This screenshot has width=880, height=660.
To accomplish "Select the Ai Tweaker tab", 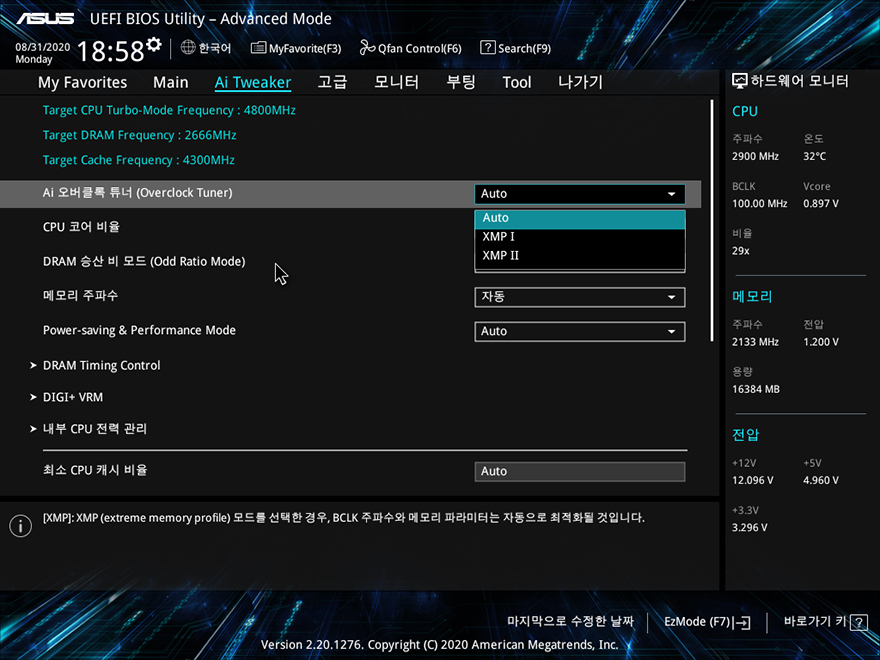I will coord(253,82).
